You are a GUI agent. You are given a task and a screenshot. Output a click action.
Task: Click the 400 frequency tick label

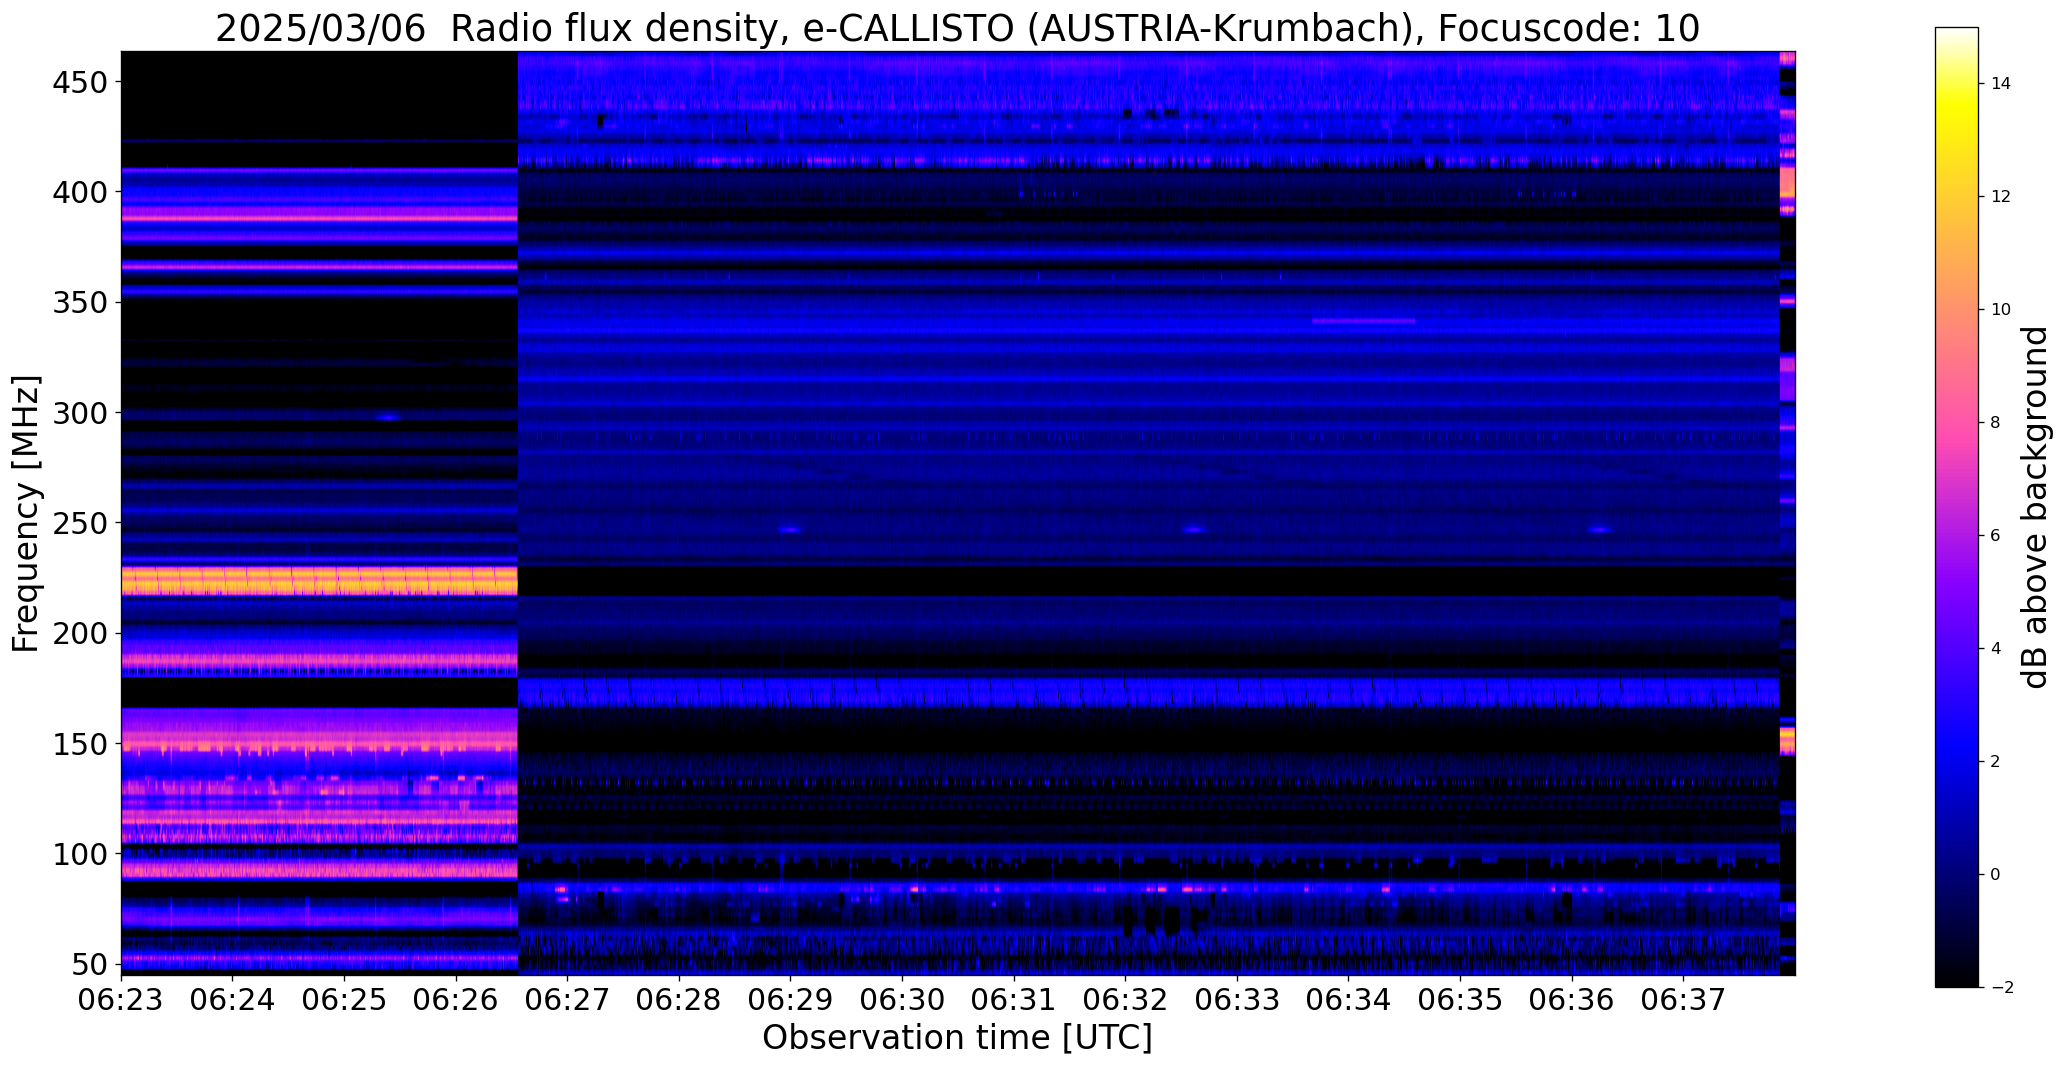pyautogui.click(x=81, y=192)
